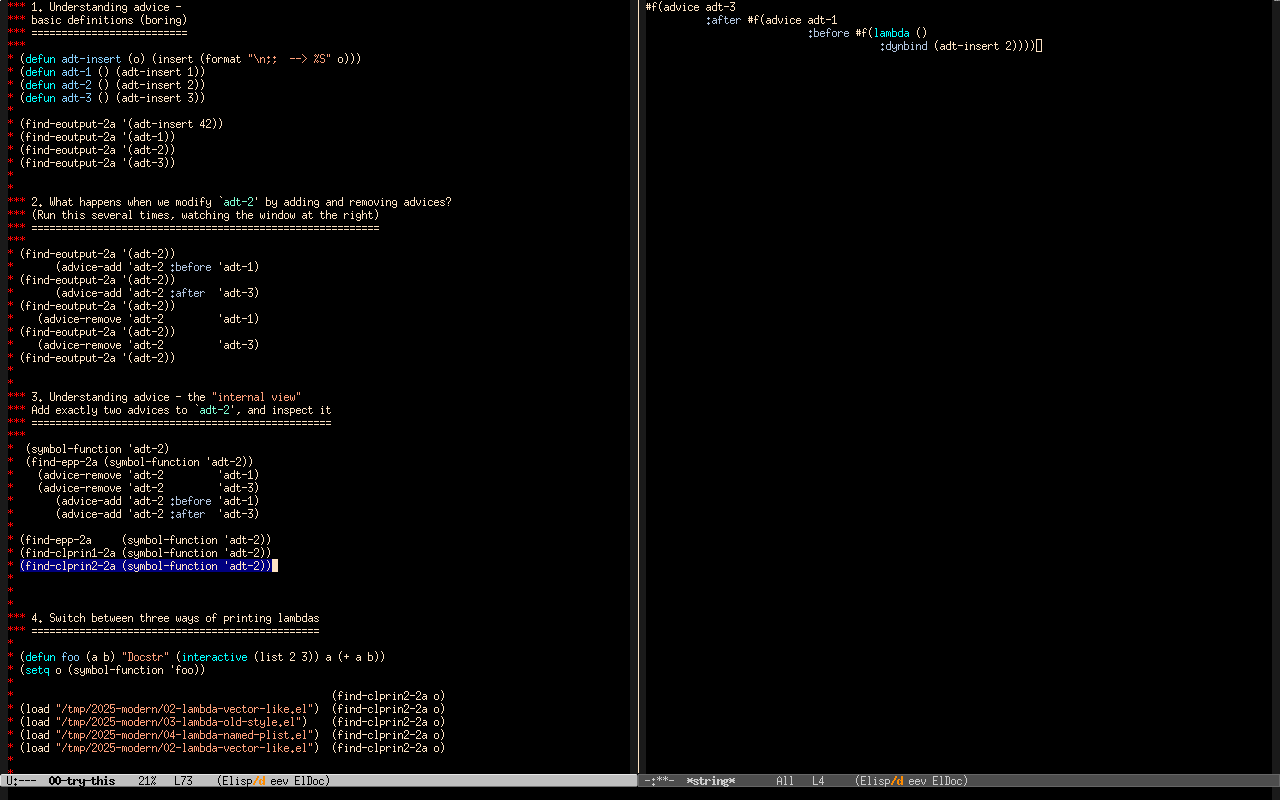Click the L73 line number indicator
Screen dimensions: 1280x800
183,781
